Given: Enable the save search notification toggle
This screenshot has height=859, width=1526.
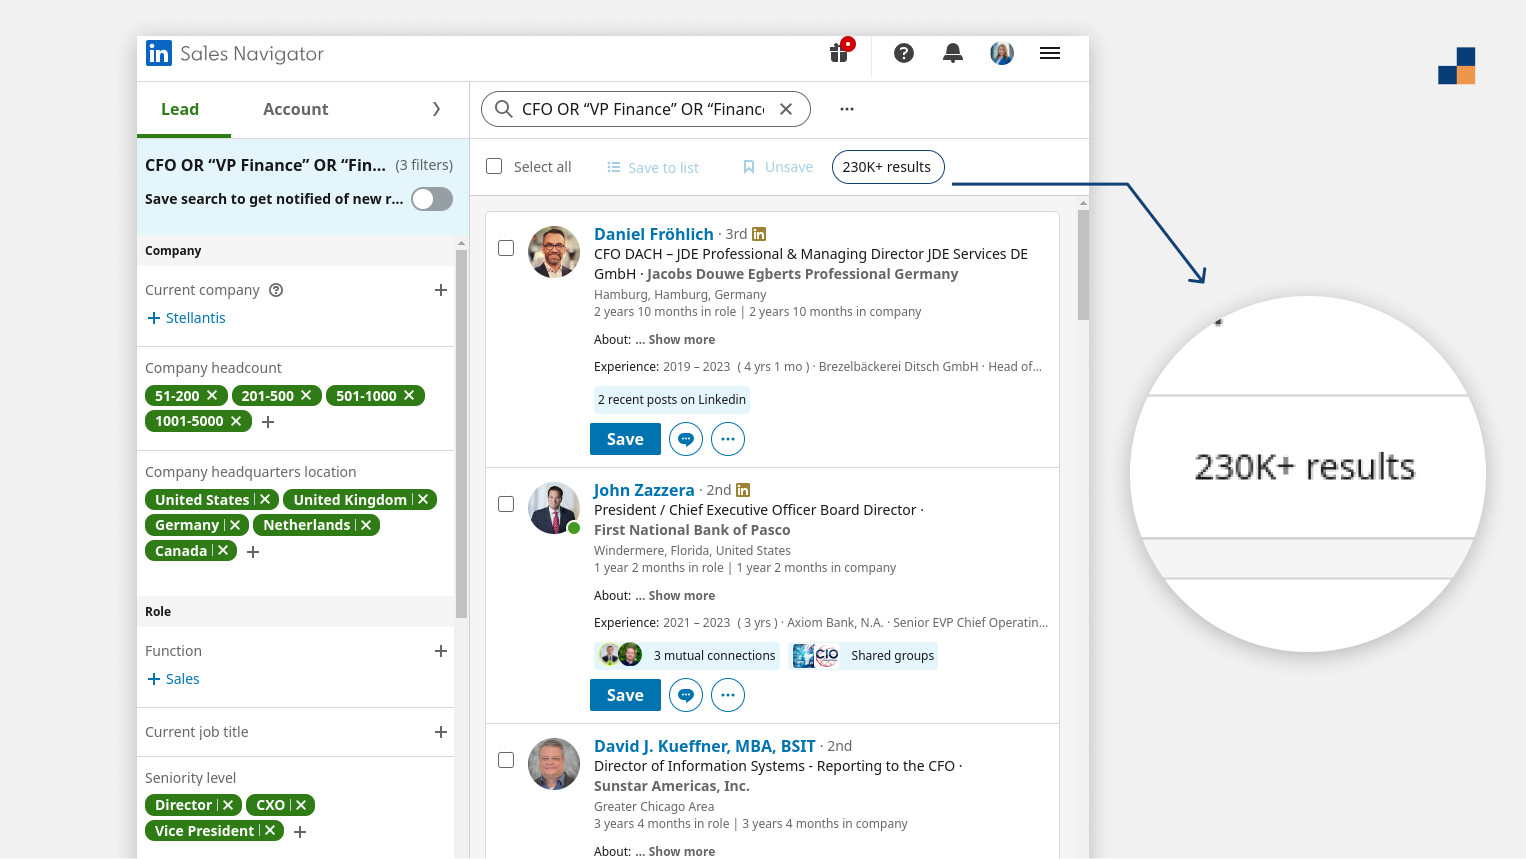Looking at the screenshot, I should coord(432,199).
